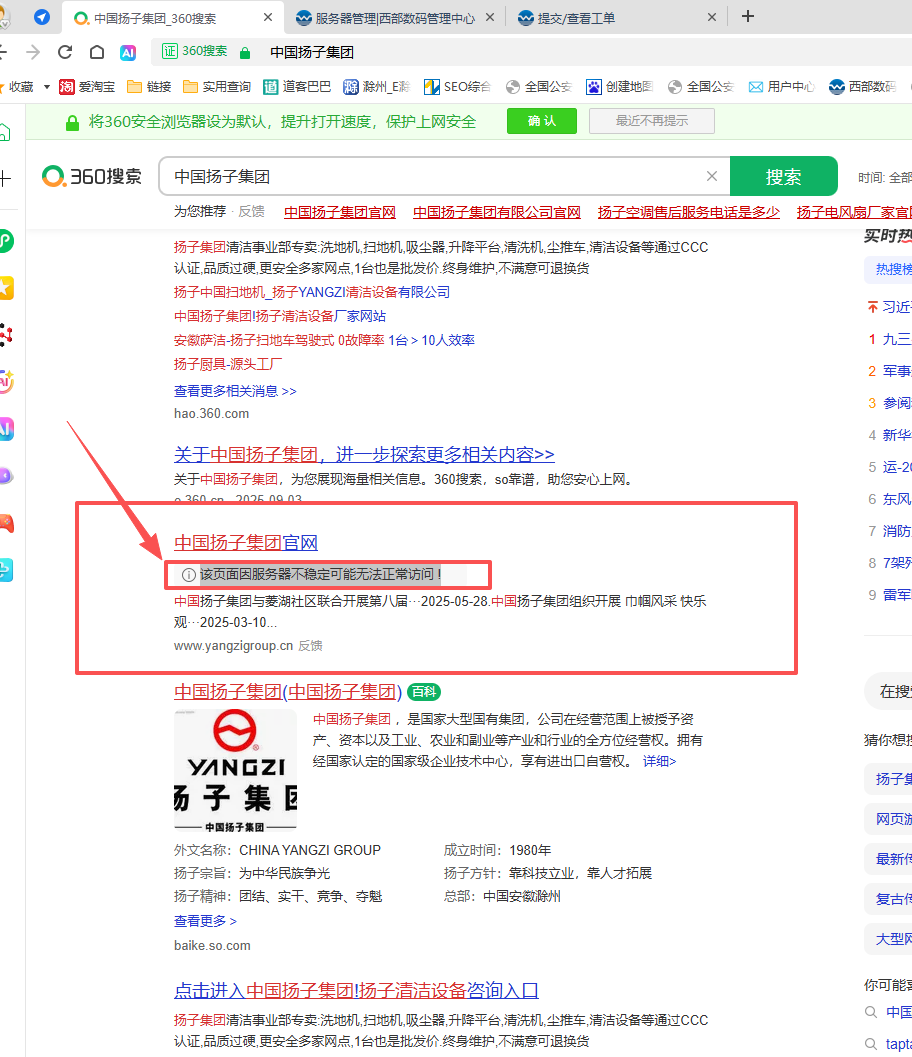912x1057 pixels.
Task: Open the 道客巴巴 bookmark
Action: tap(297, 87)
